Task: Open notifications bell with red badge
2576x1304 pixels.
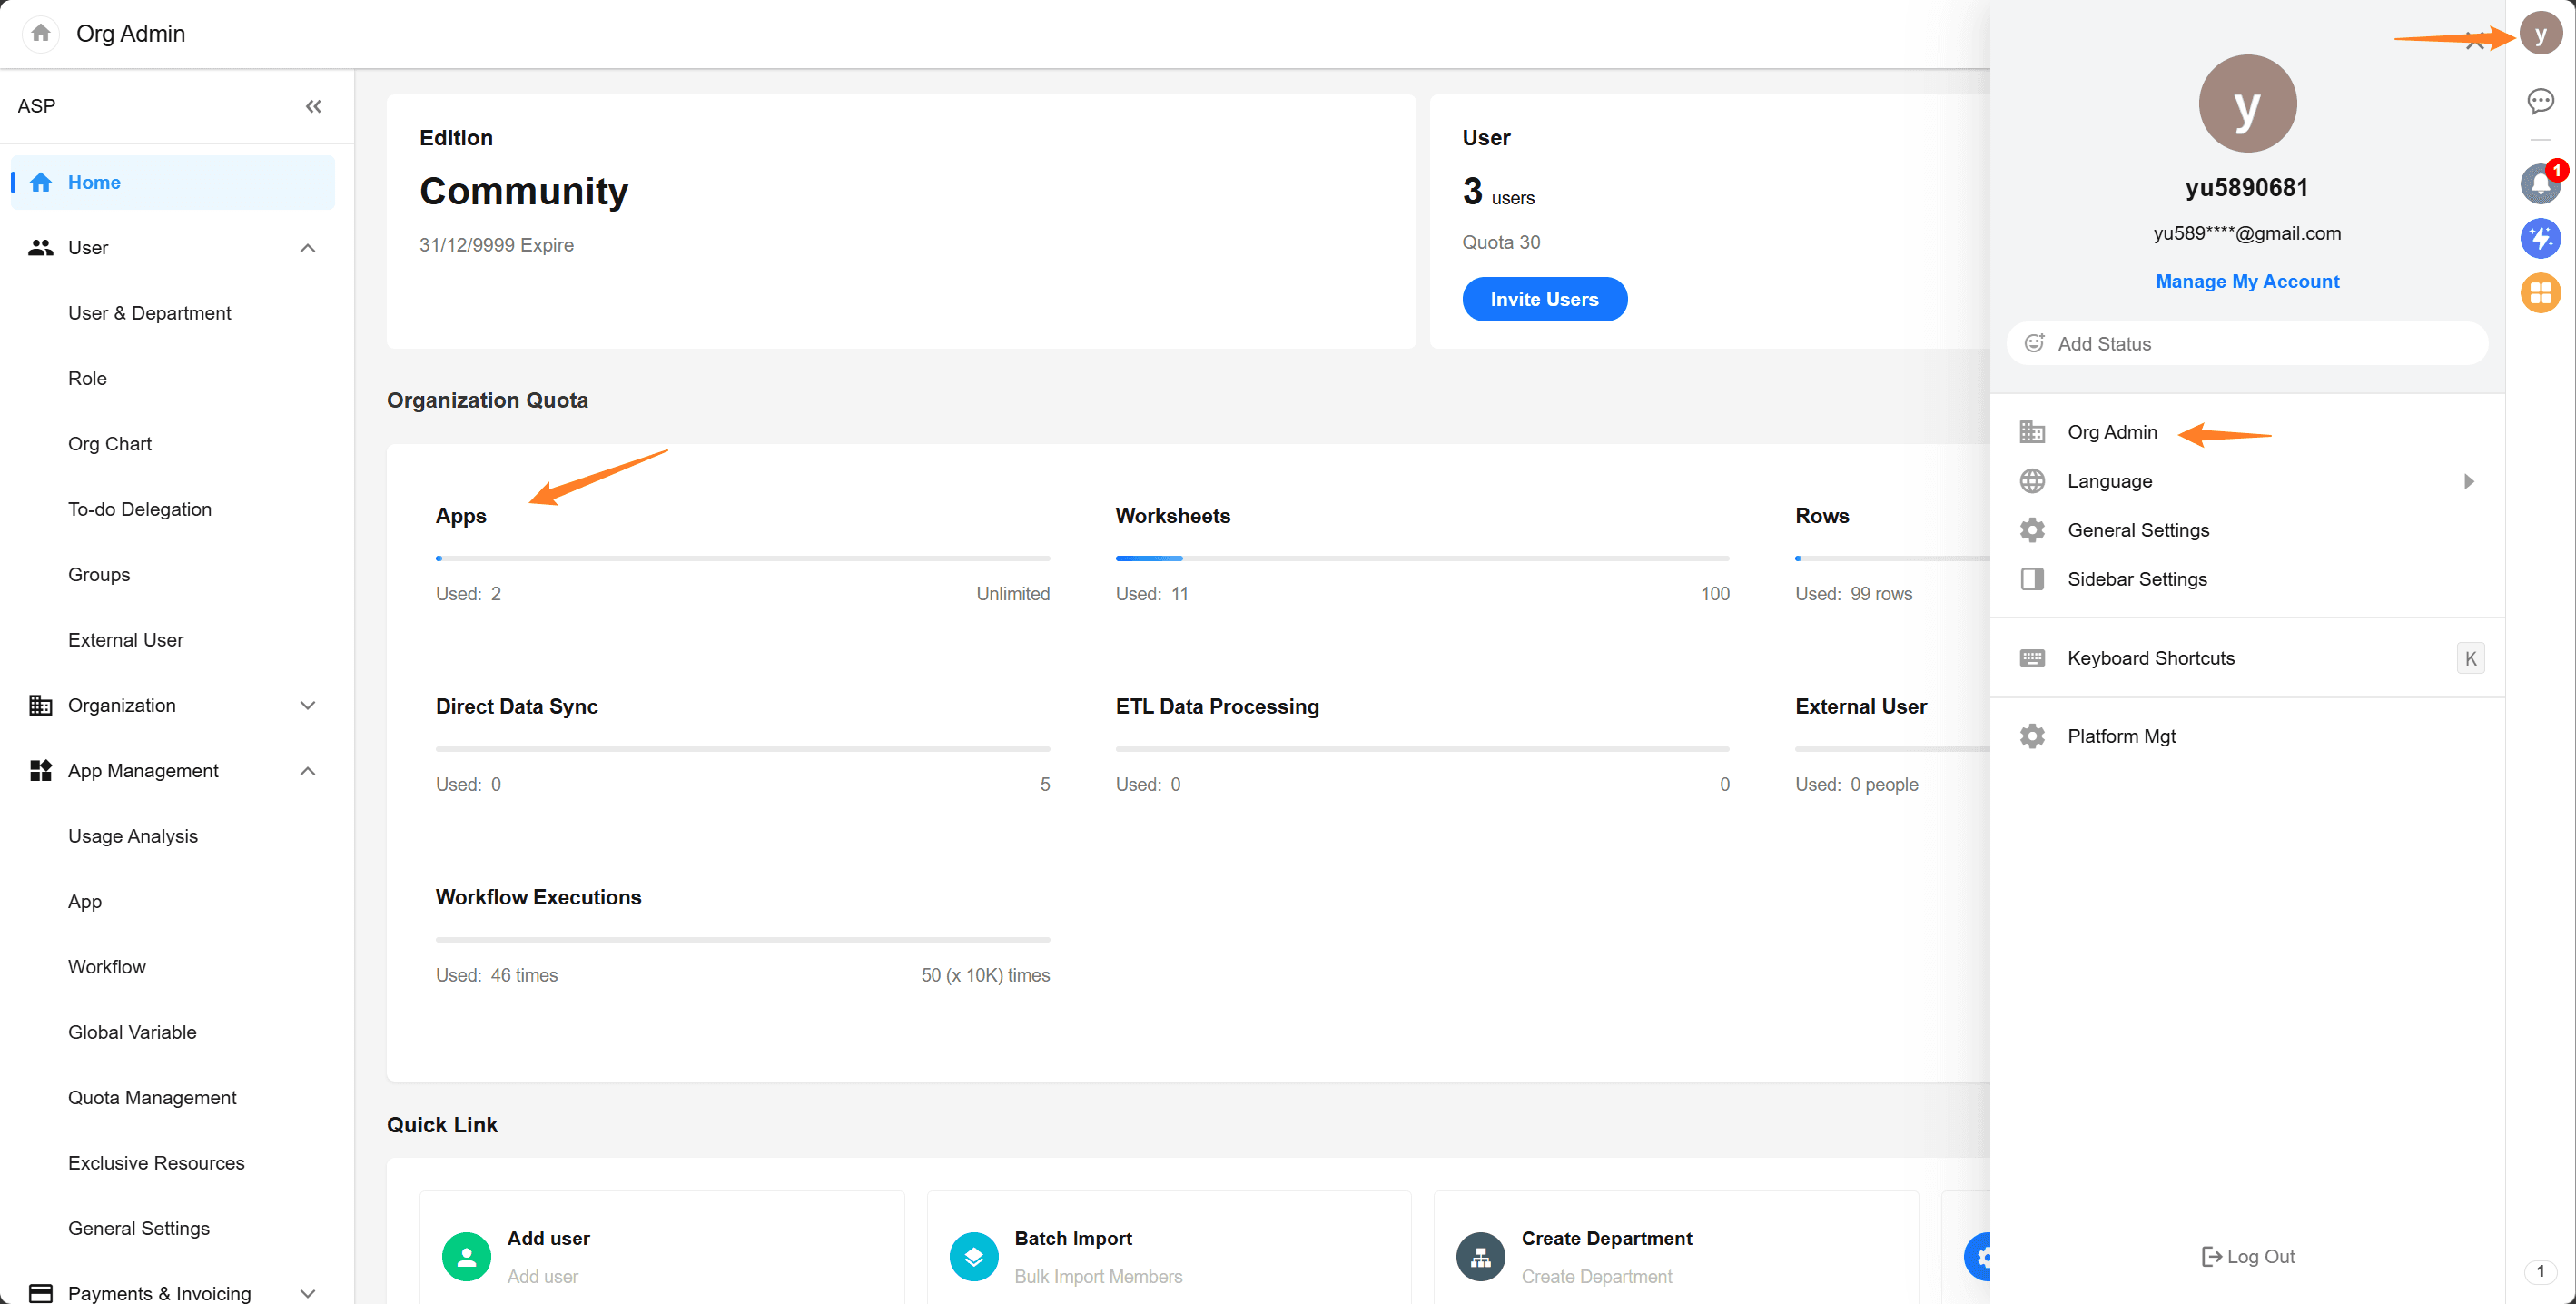Action: click(x=2540, y=184)
